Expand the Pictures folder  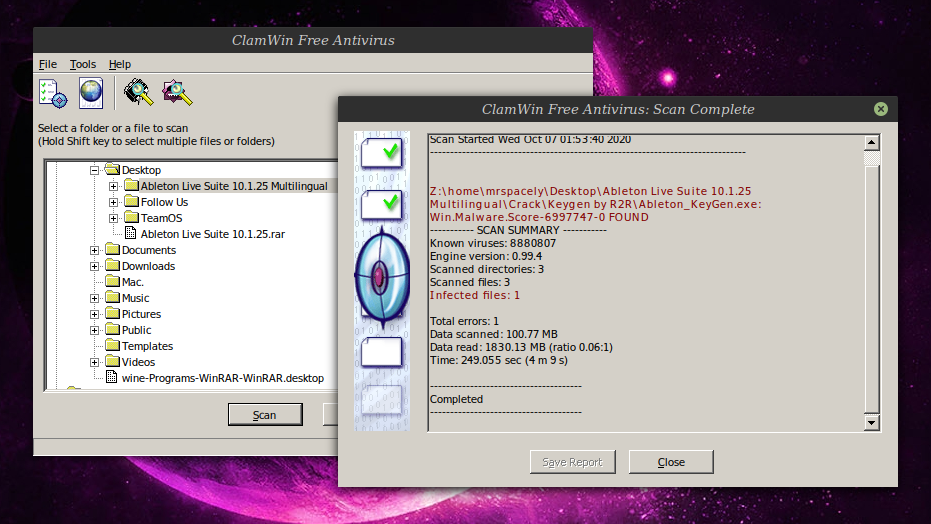(x=94, y=315)
